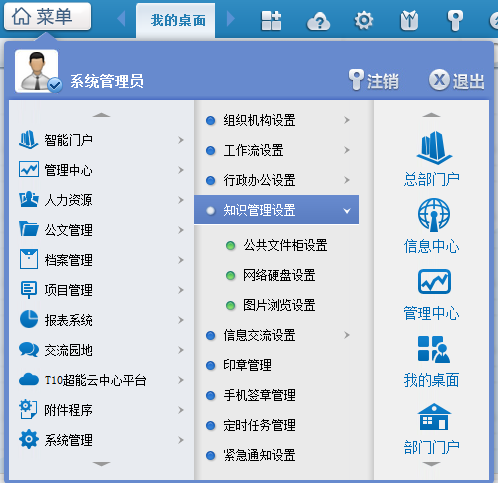Image resolution: width=498 pixels, height=483 pixels.
Task: Open the 信息中心 globe icon
Action: pos(434,215)
